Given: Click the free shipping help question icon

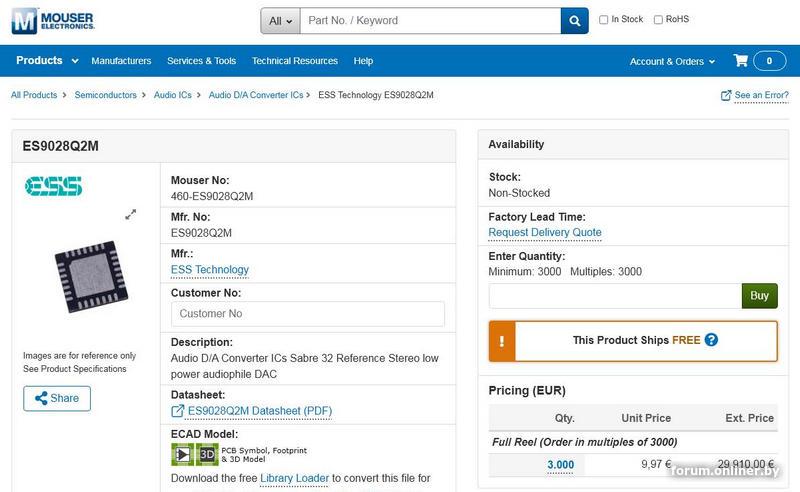Looking at the screenshot, I should click(x=711, y=340).
